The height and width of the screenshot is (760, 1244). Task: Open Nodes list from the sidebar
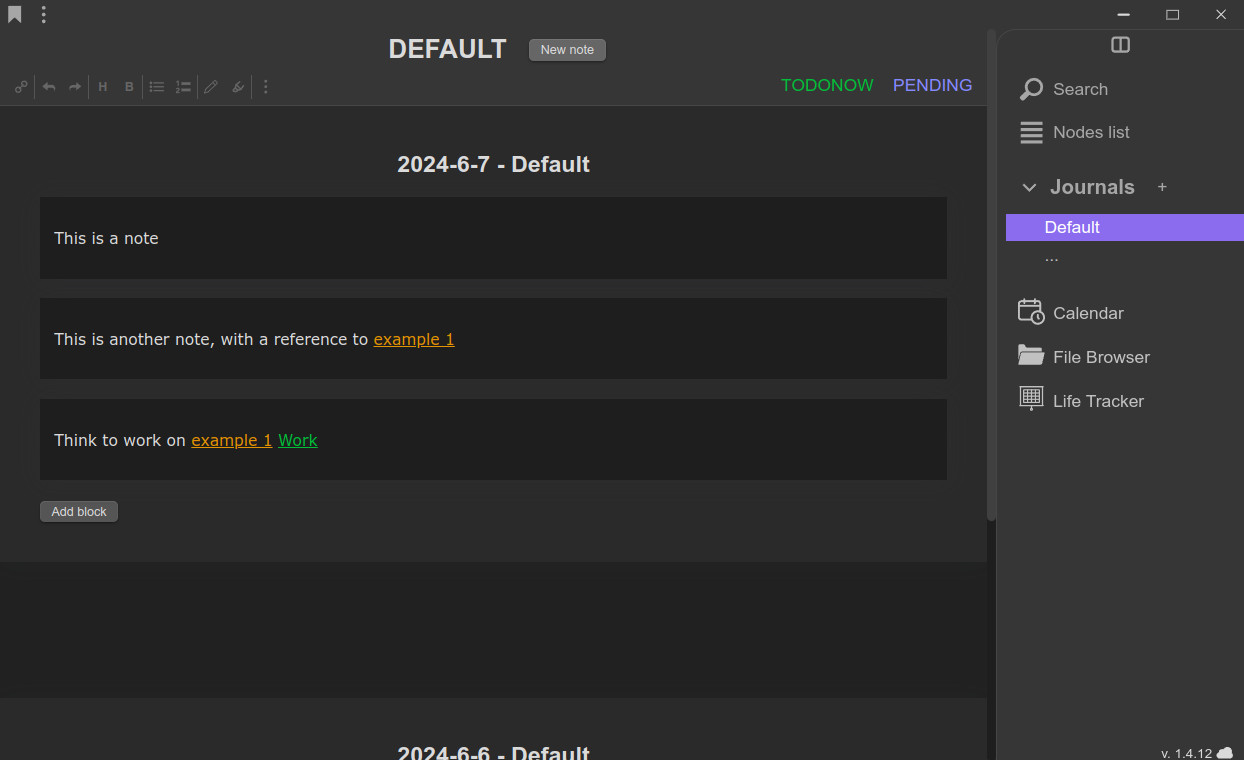(x=1091, y=132)
